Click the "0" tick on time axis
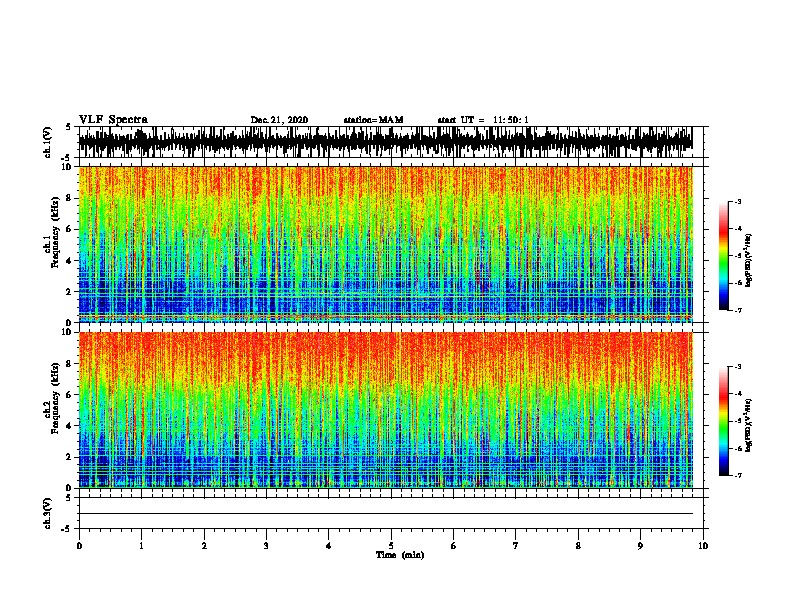 [x=79, y=545]
